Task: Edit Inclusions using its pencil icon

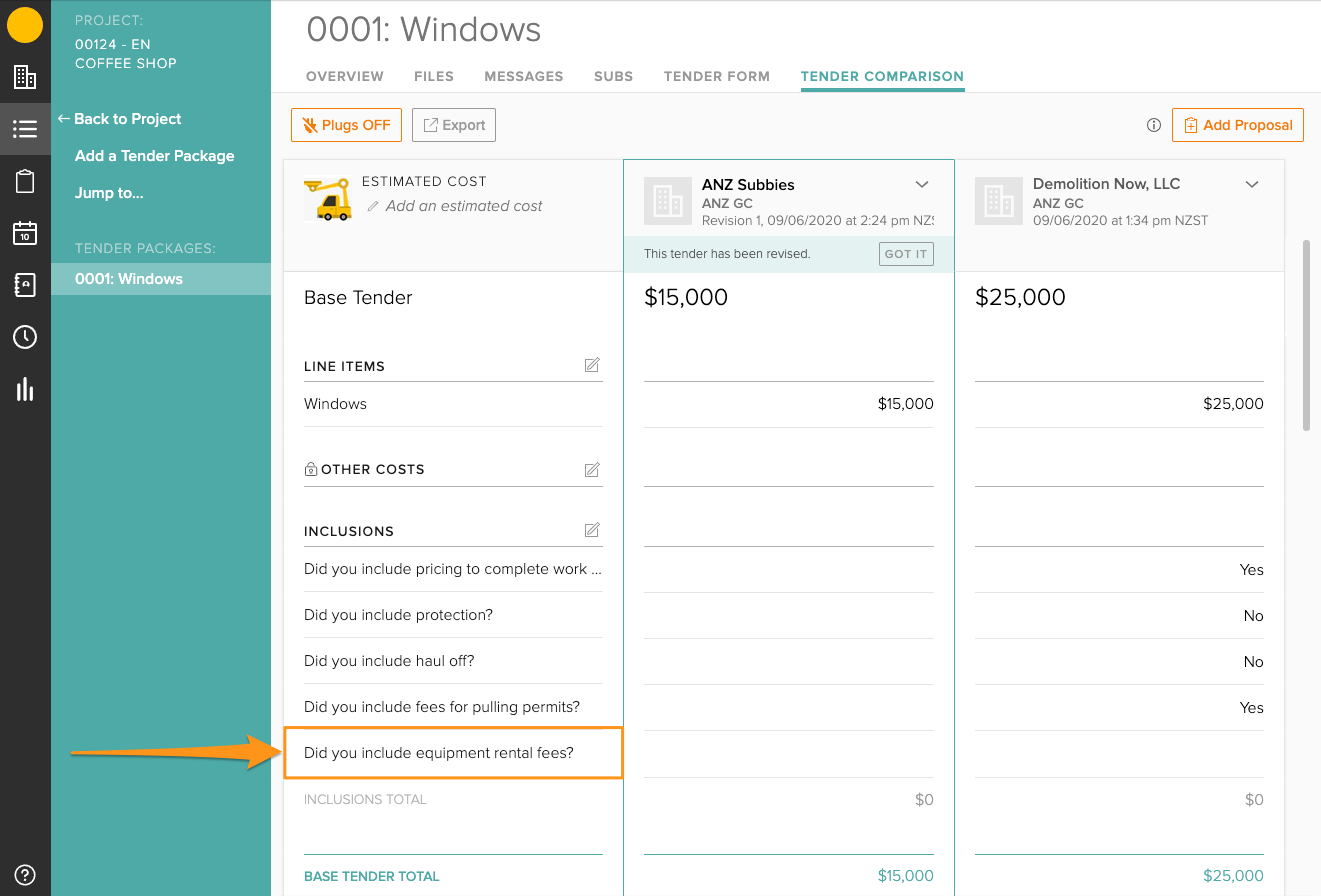Action: pyautogui.click(x=592, y=530)
